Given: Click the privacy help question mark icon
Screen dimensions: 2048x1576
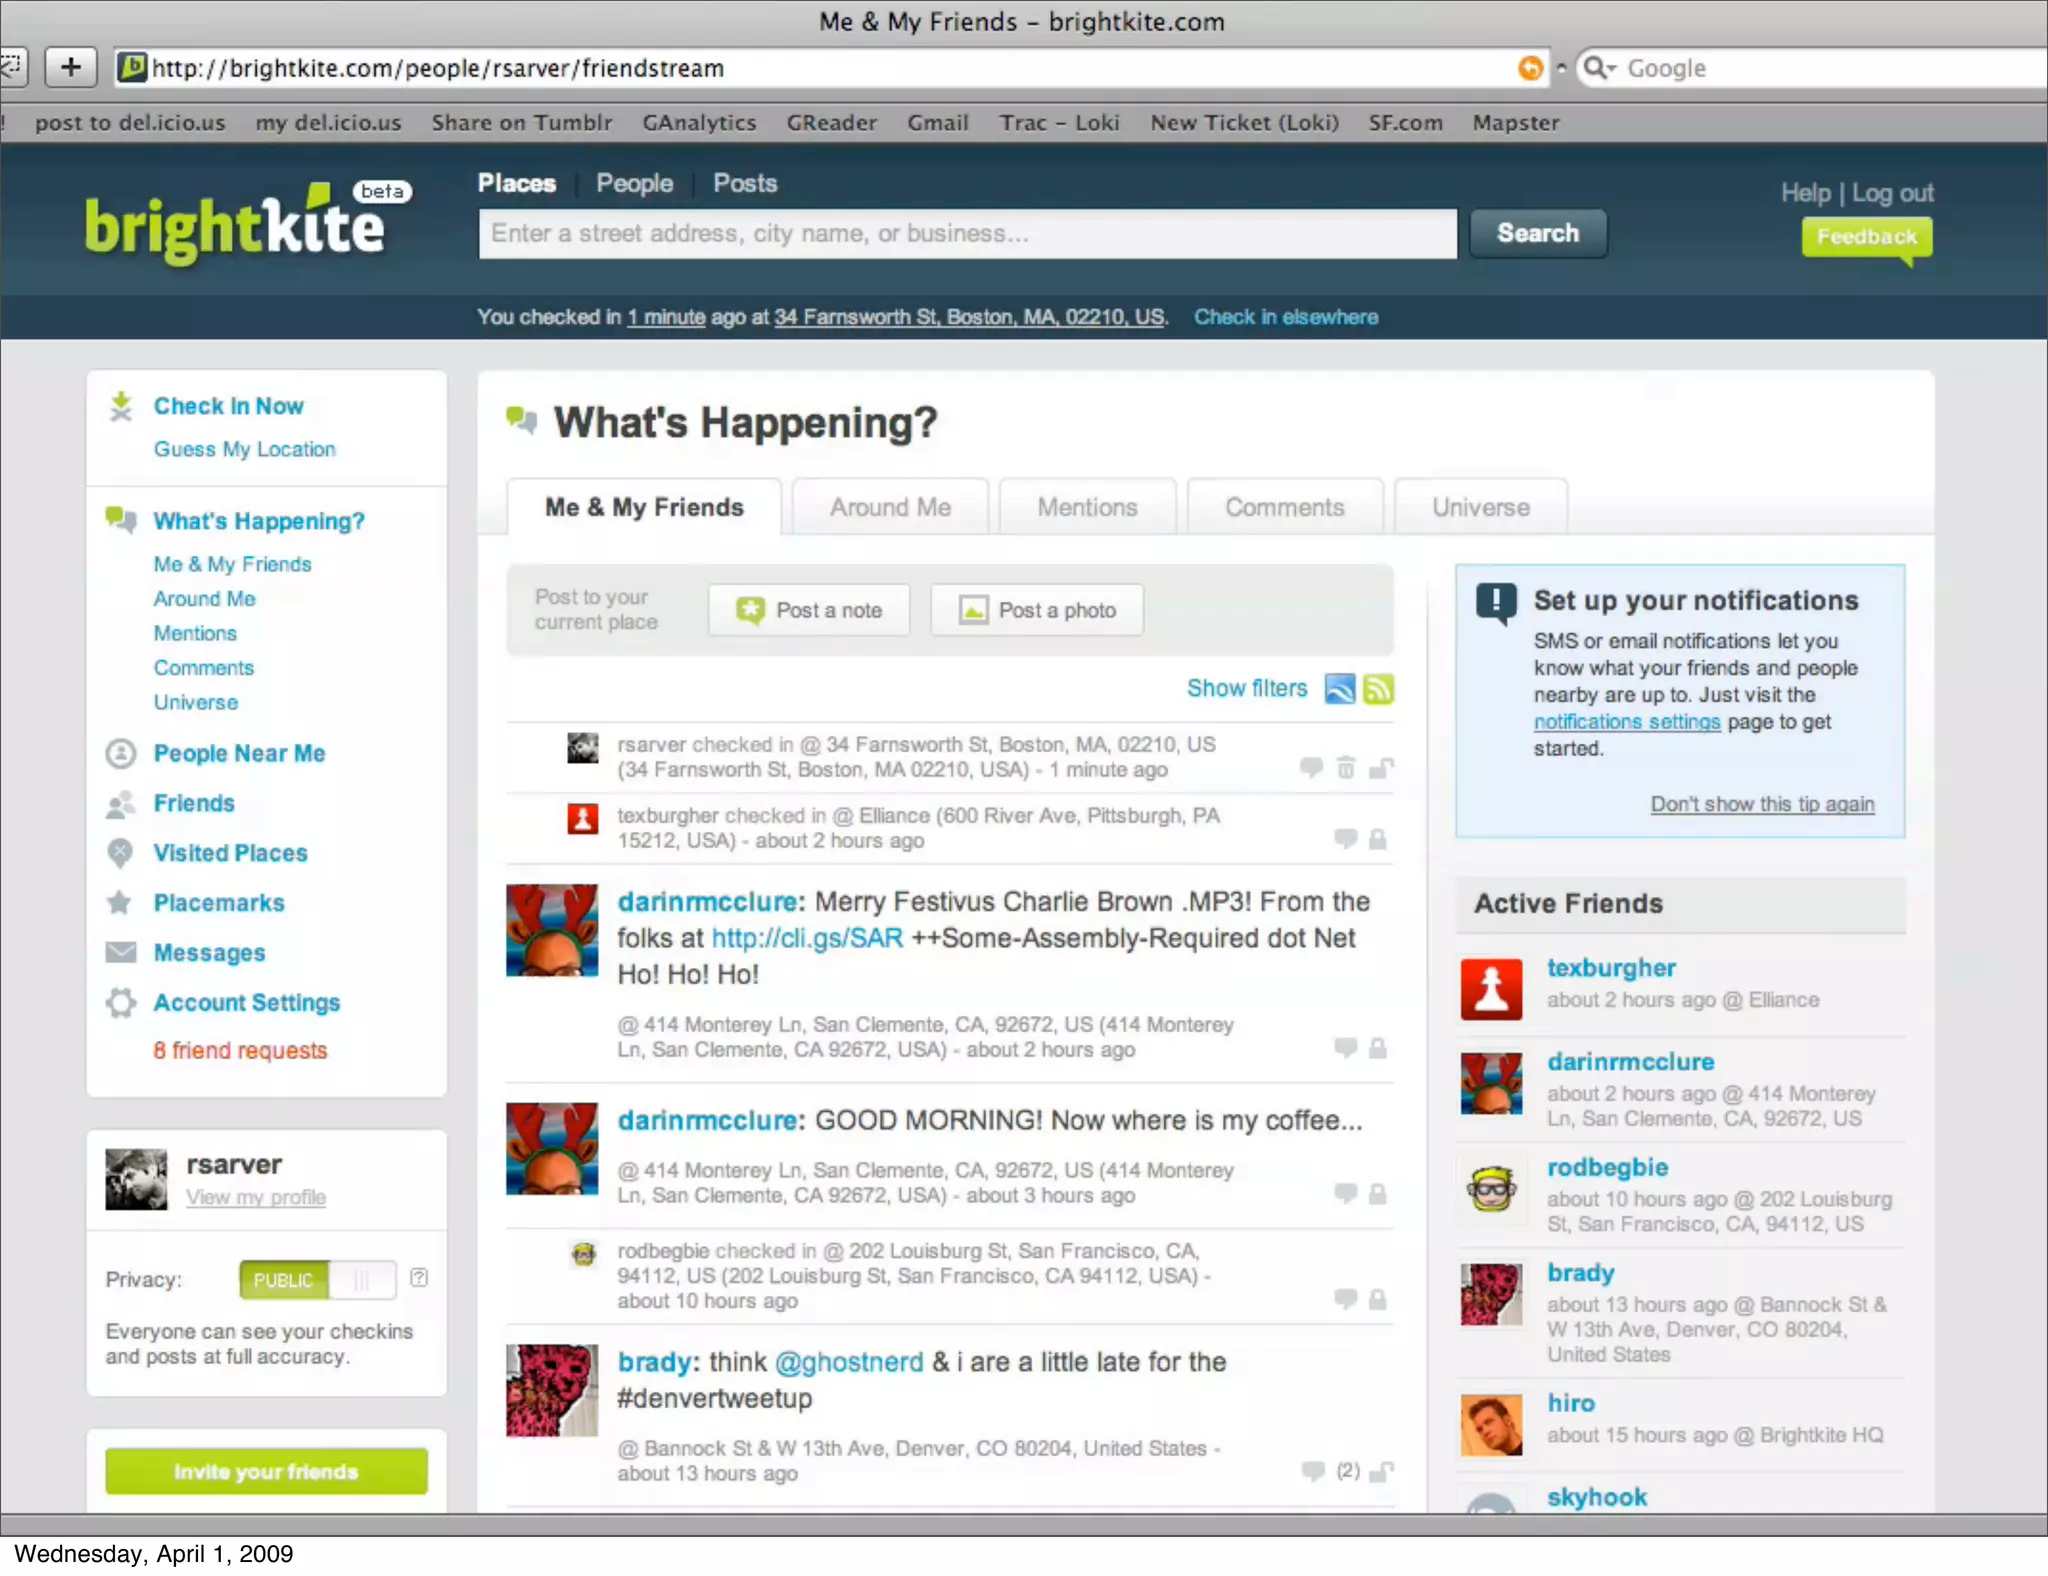Looking at the screenshot, I should 419,1278.
